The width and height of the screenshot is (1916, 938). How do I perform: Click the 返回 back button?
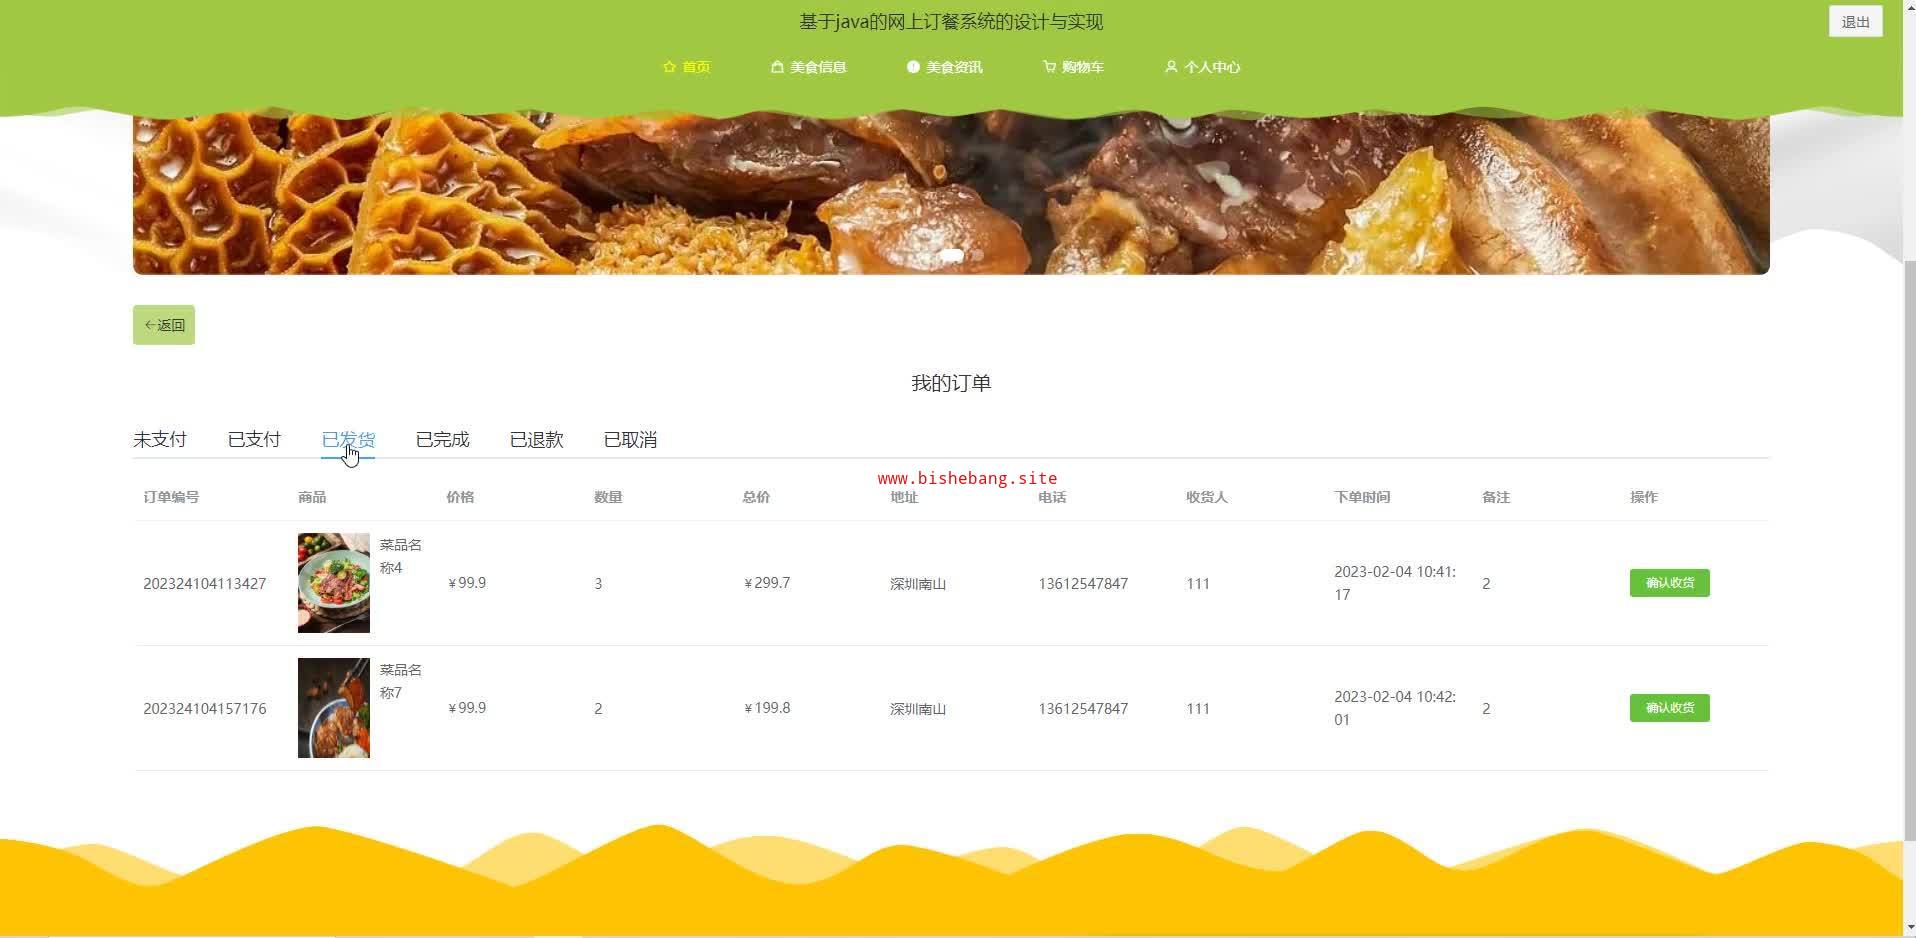click(164, 325)
